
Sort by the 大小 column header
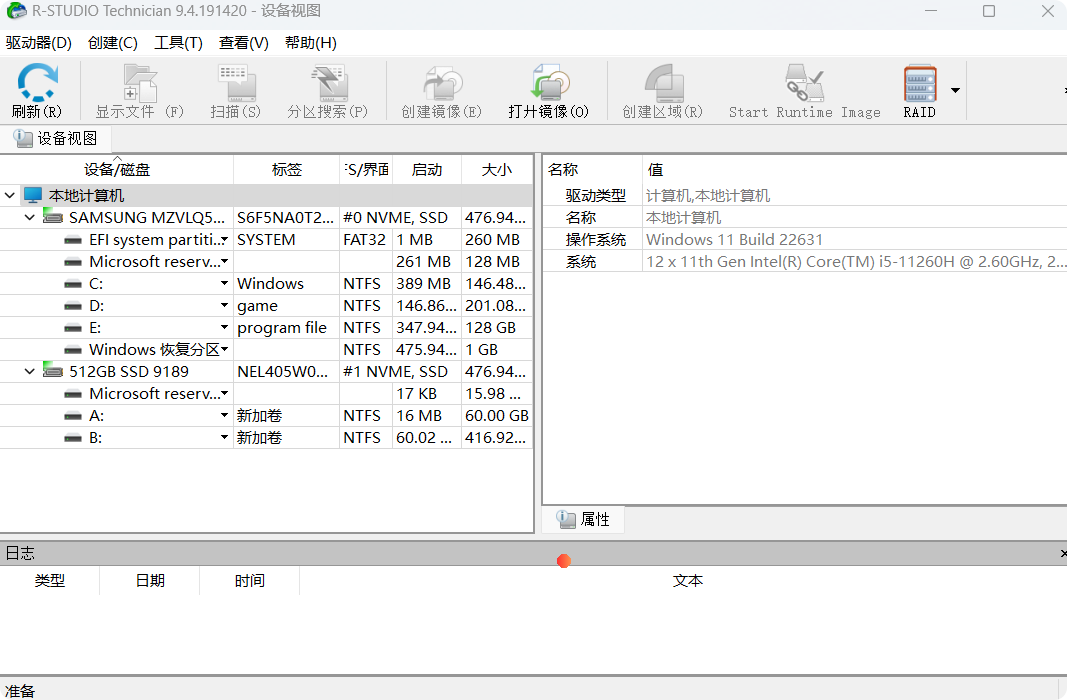coord(497,169)
